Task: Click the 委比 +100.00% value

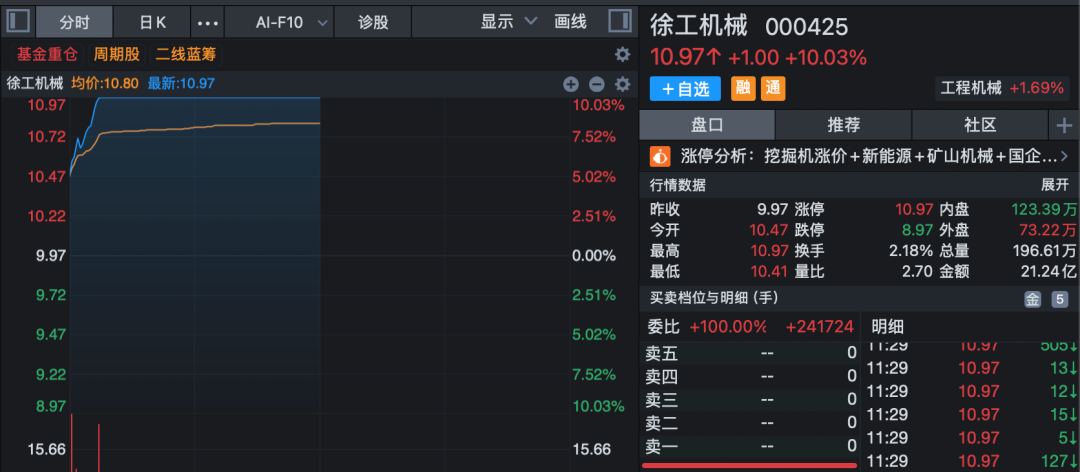Action: click(728, 326)
